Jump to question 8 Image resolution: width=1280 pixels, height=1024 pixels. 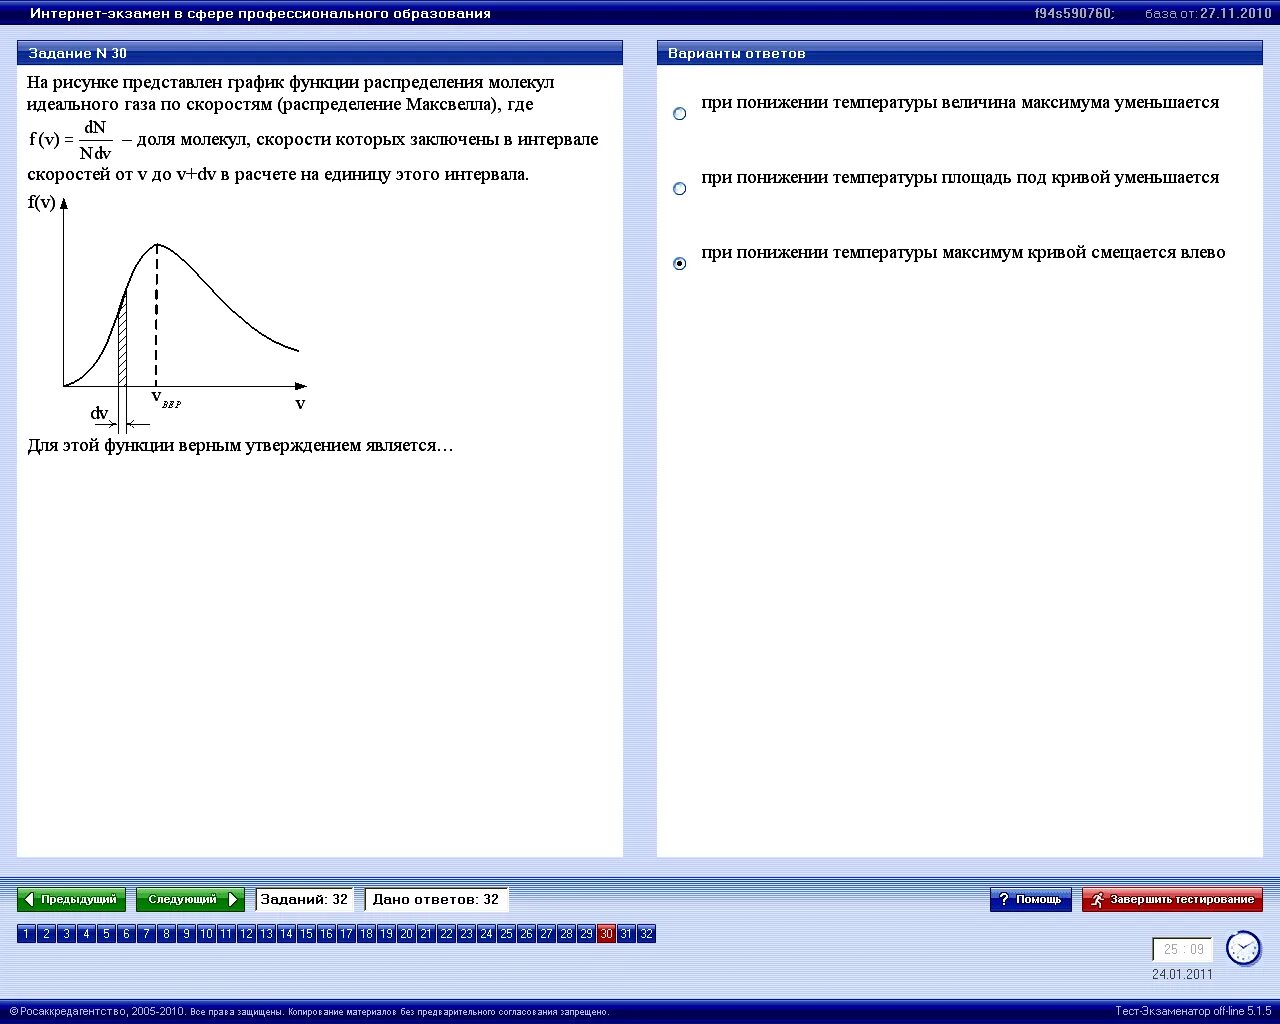coord(166,934)
